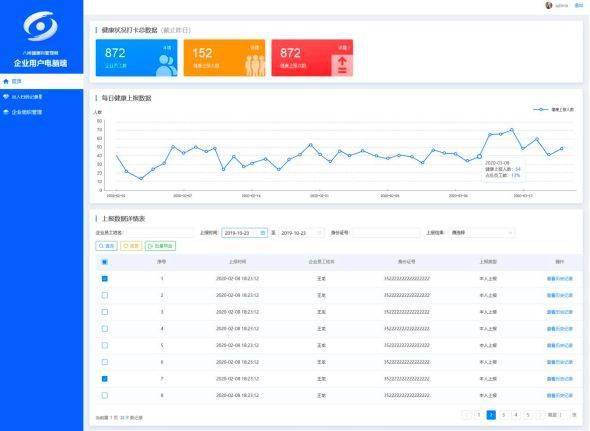Toggle the select-all checkbox in table header
Viewport: 590px width, 431px height.
coord(105,262)
